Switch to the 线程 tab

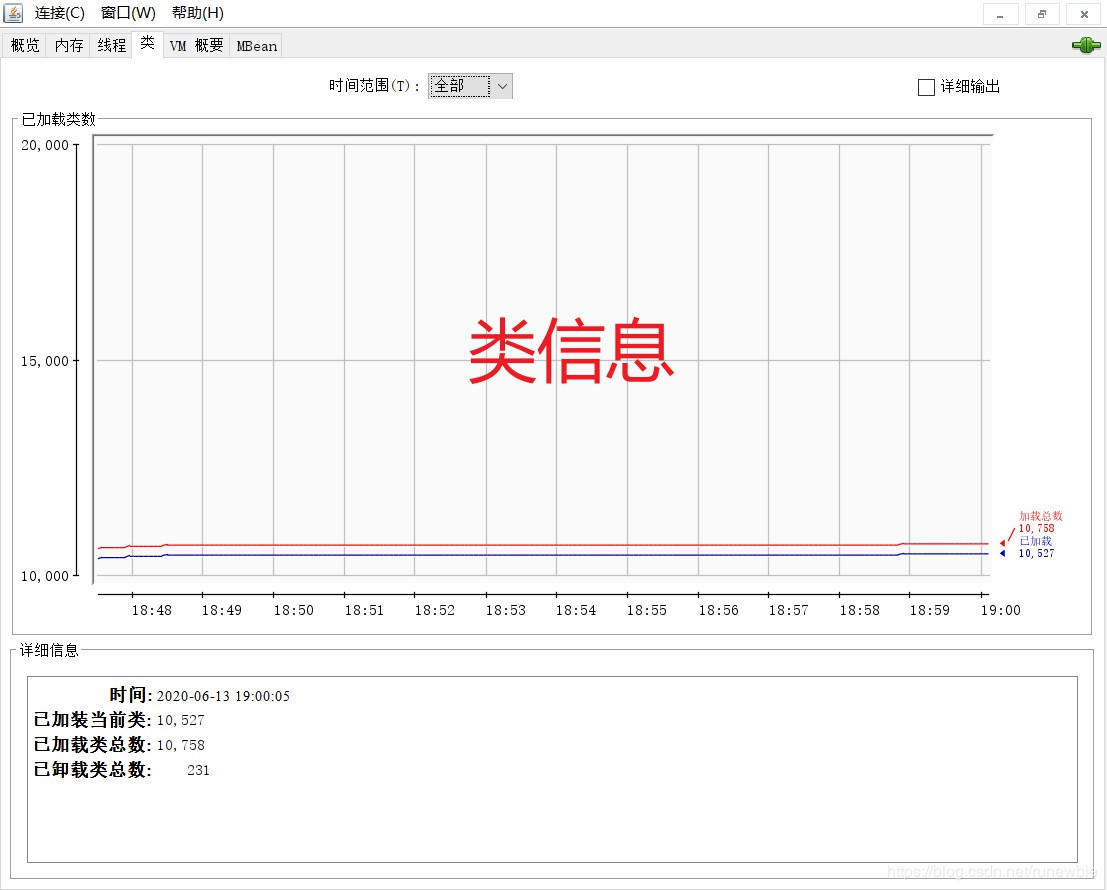(x=112, y=45)
